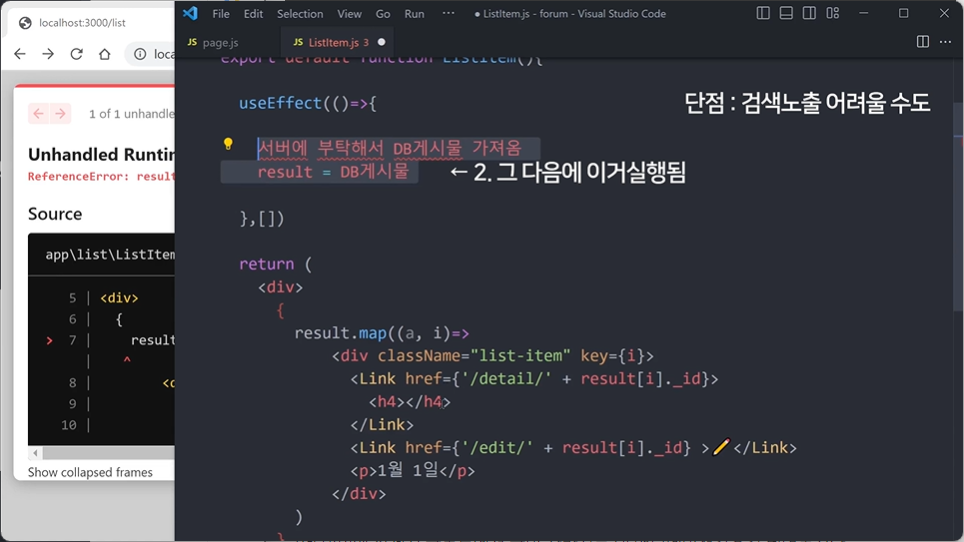The image size is (964, 542).
Task: Click the '1월 1일' paragraph line
Action: [413, 471]
